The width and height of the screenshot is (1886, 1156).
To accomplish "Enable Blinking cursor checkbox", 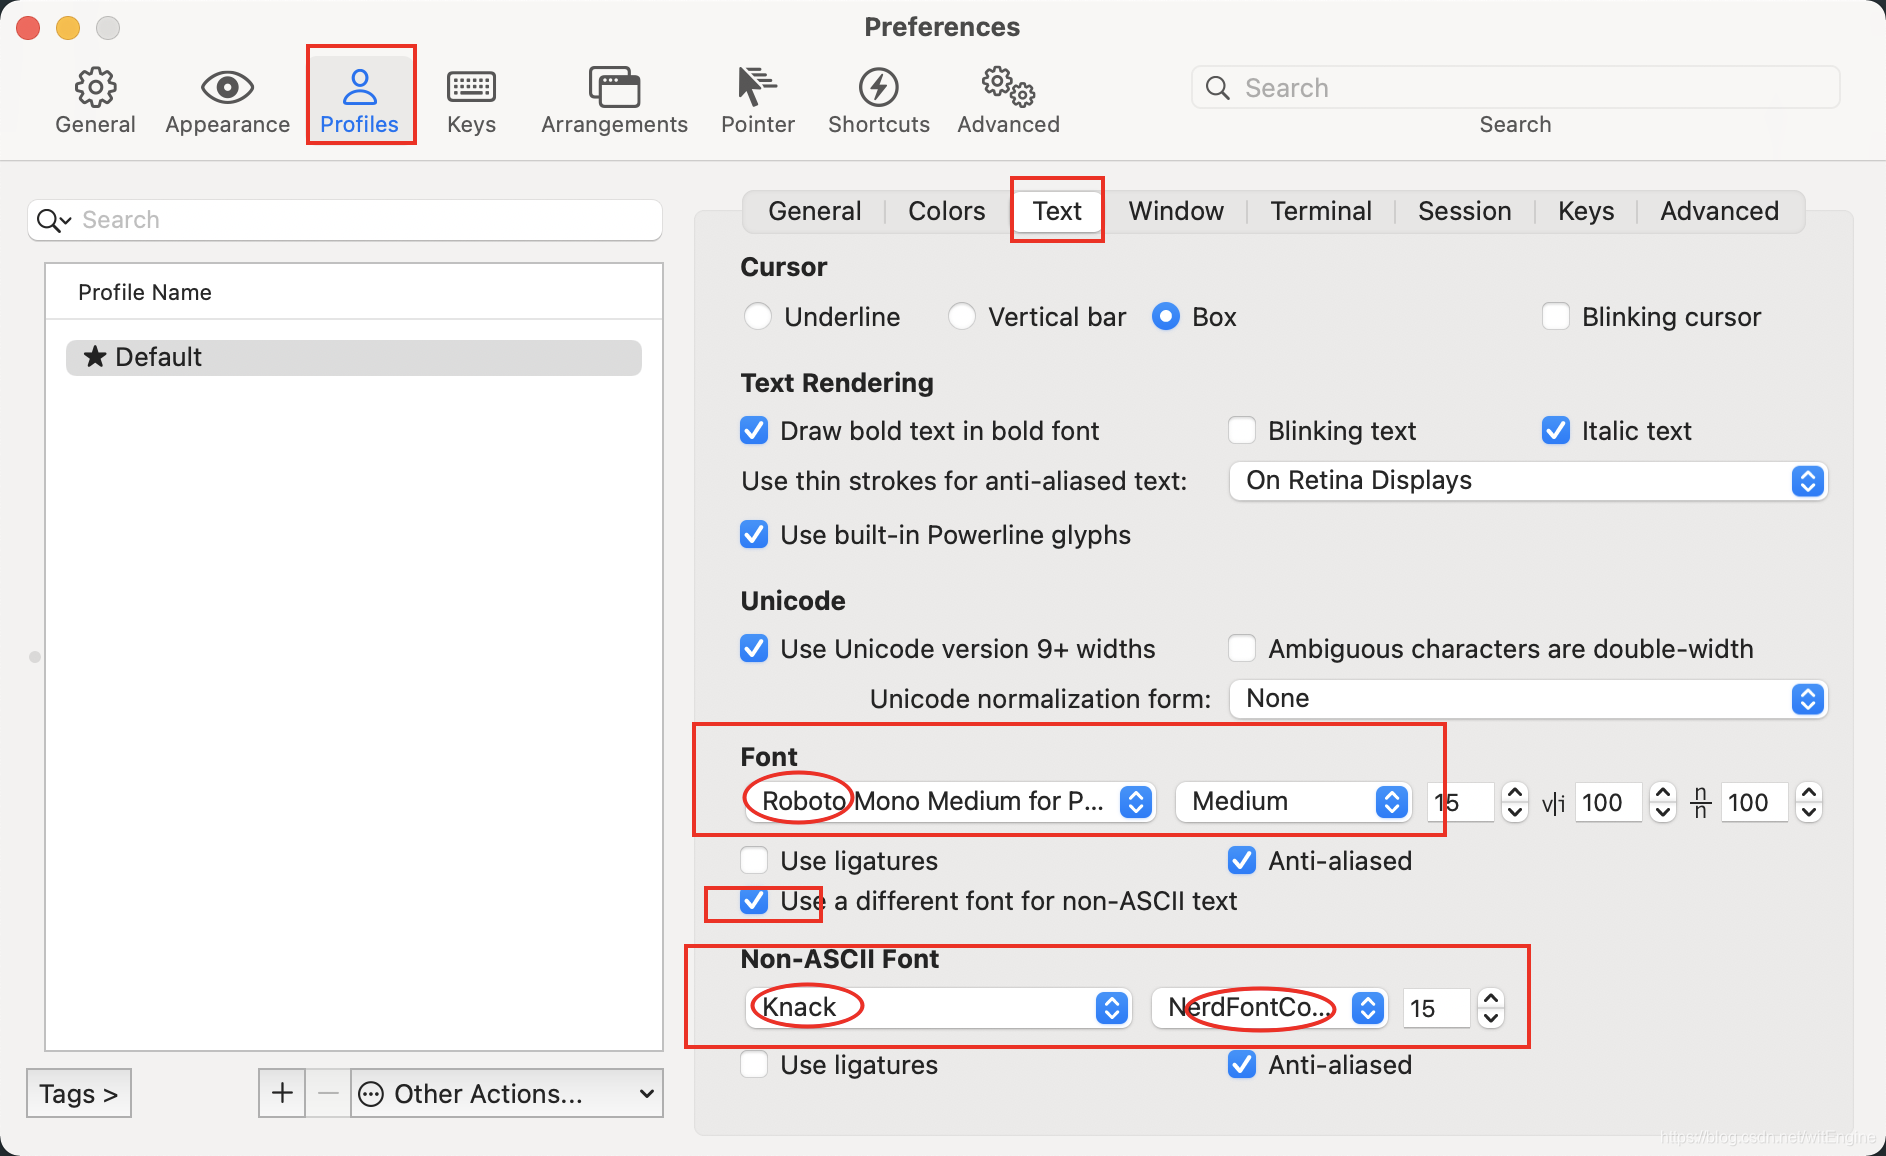I will click(1556, 317).
